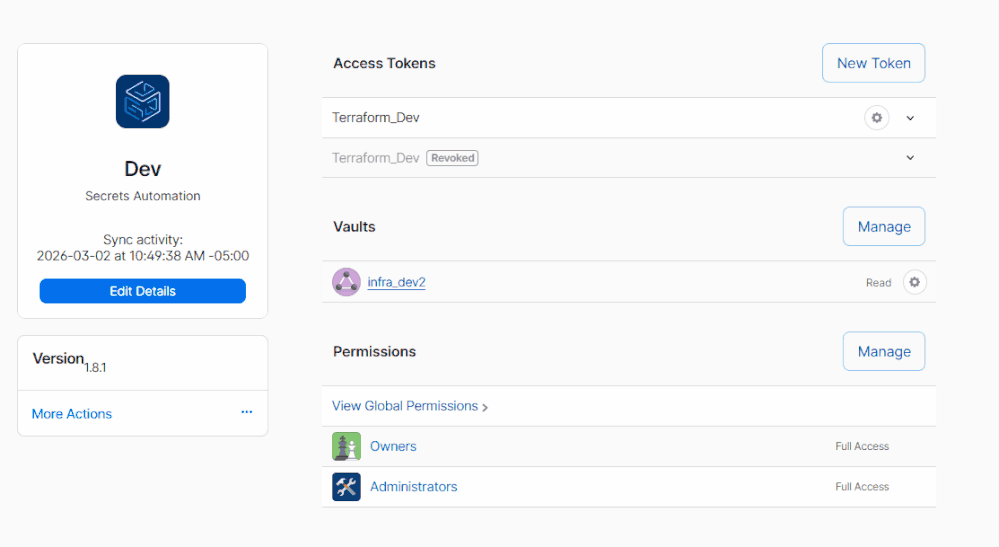Click the Dev Secrets Automation logo icon
This screenshot has width=999, height=547.
coord(142,102)
